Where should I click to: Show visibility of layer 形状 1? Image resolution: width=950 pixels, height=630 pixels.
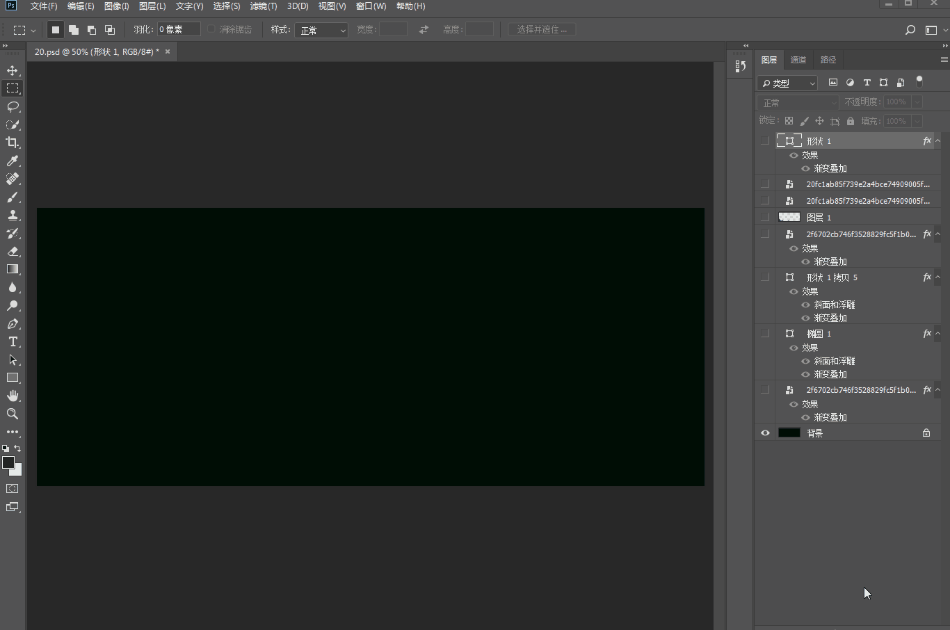(x=765, y=141)
